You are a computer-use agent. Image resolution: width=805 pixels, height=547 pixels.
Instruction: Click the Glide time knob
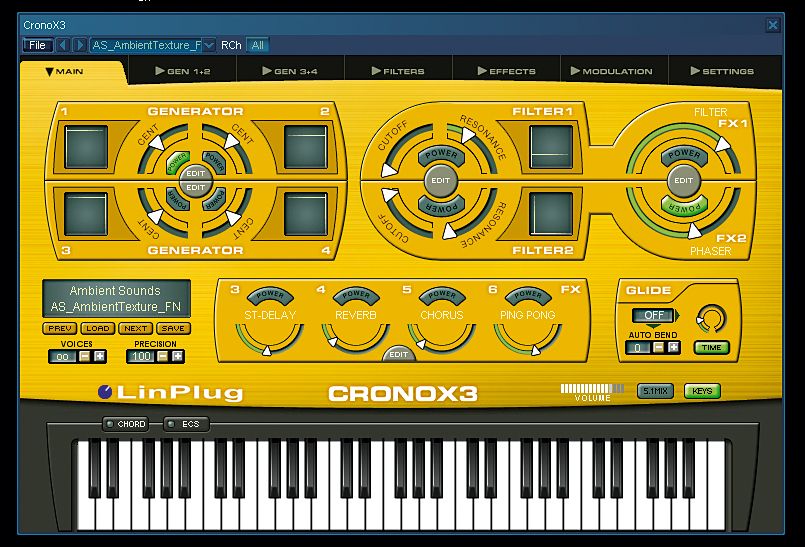point(711,319)
